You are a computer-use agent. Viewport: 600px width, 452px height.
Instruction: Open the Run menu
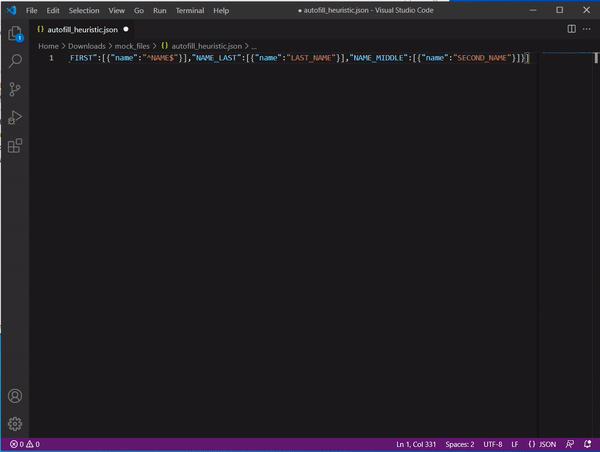coord(160,10)
